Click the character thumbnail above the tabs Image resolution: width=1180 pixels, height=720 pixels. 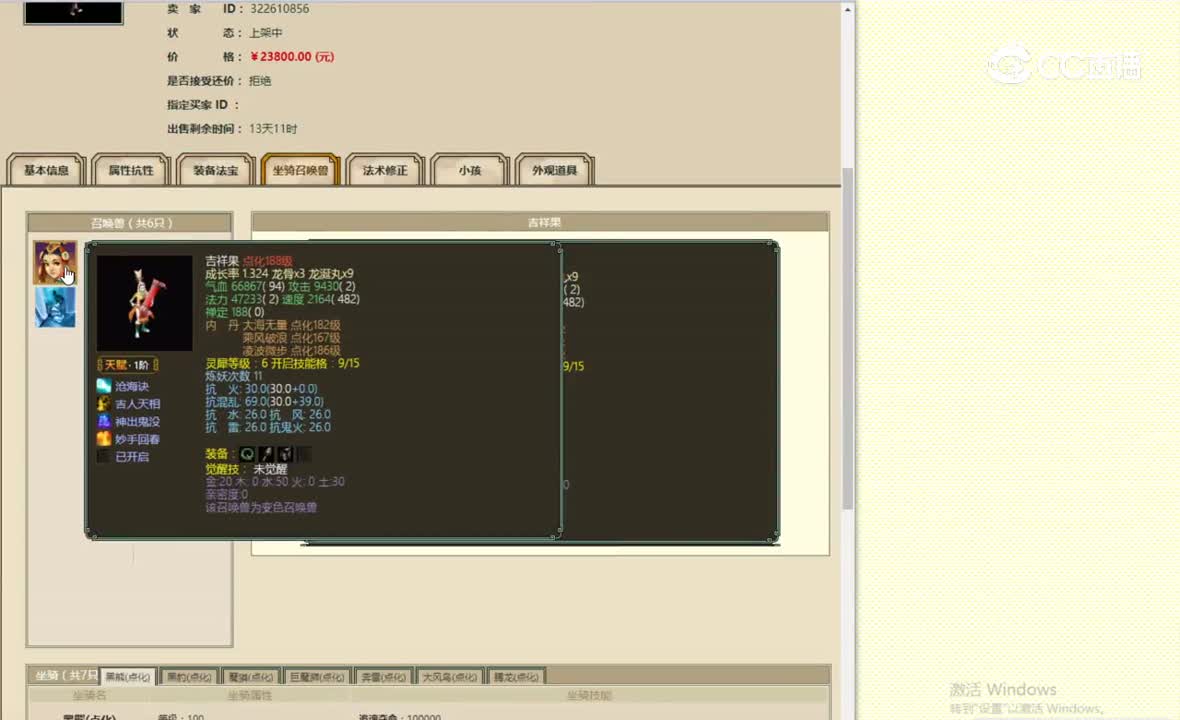click(73, 12)
